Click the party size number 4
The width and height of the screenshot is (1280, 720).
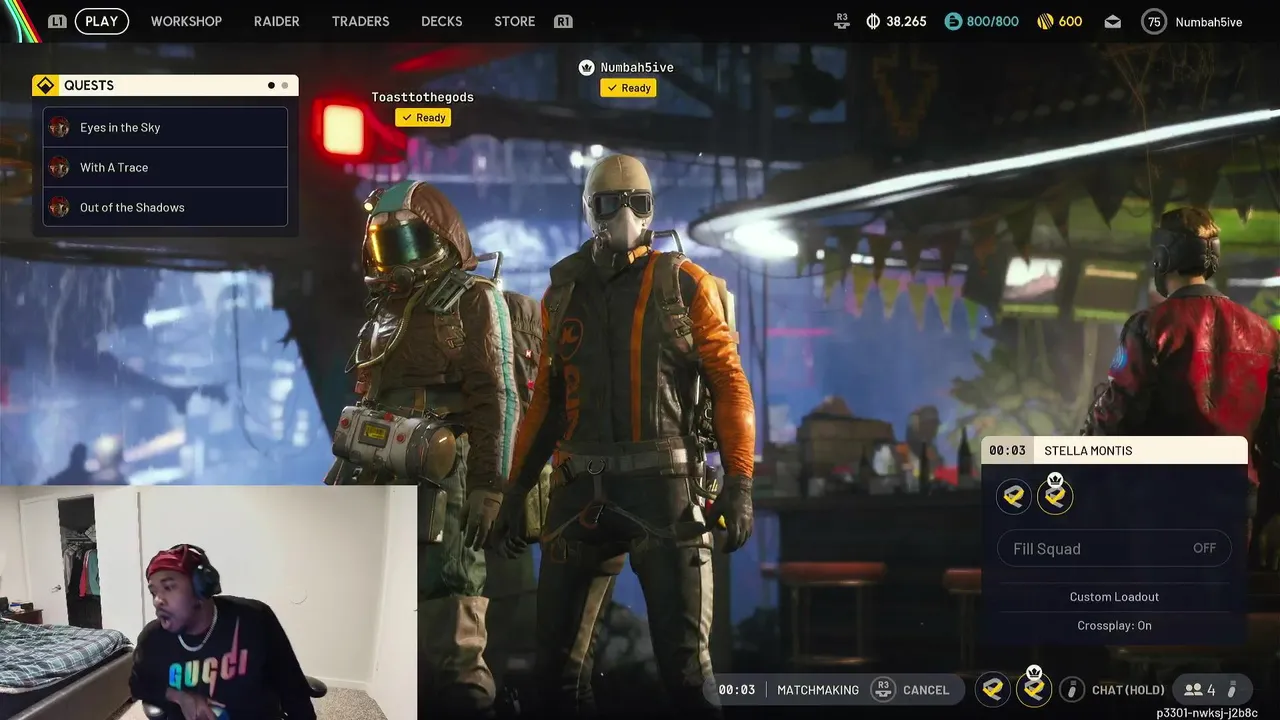(x=1211, y=690)
